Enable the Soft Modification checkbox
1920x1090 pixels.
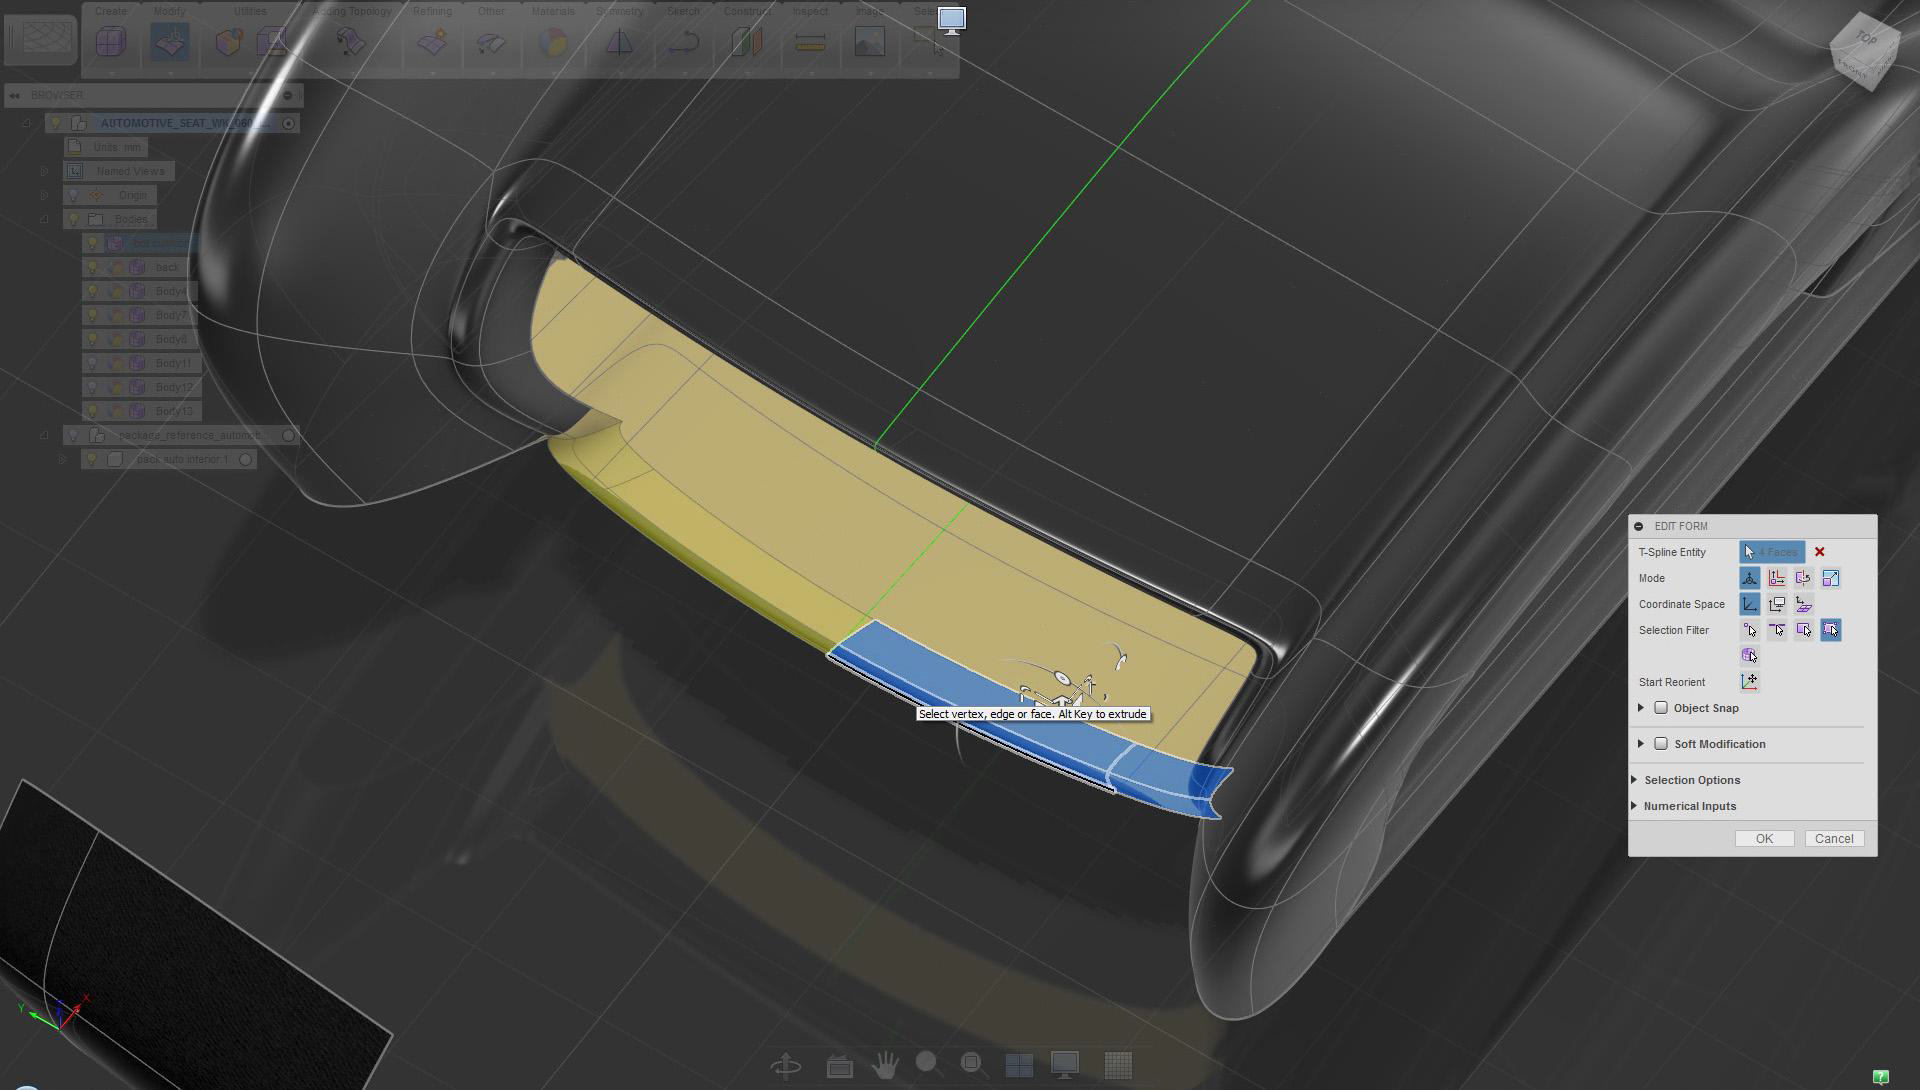(x=1661, y=744)
